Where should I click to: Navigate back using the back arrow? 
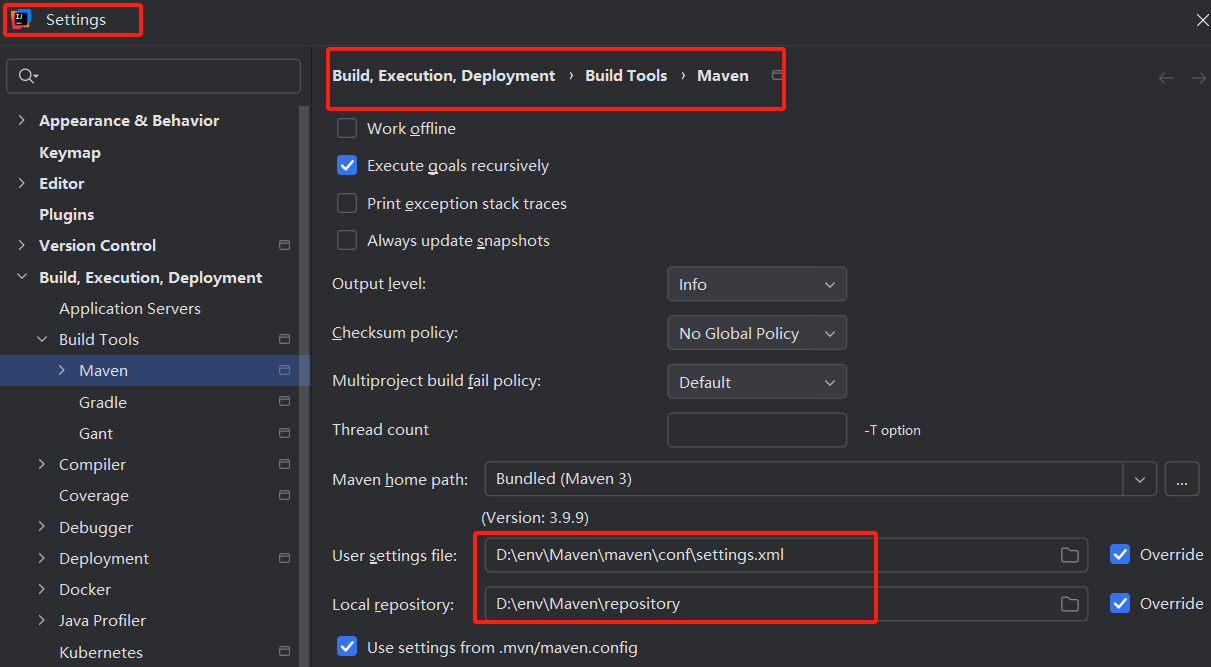click(1165, 77)
